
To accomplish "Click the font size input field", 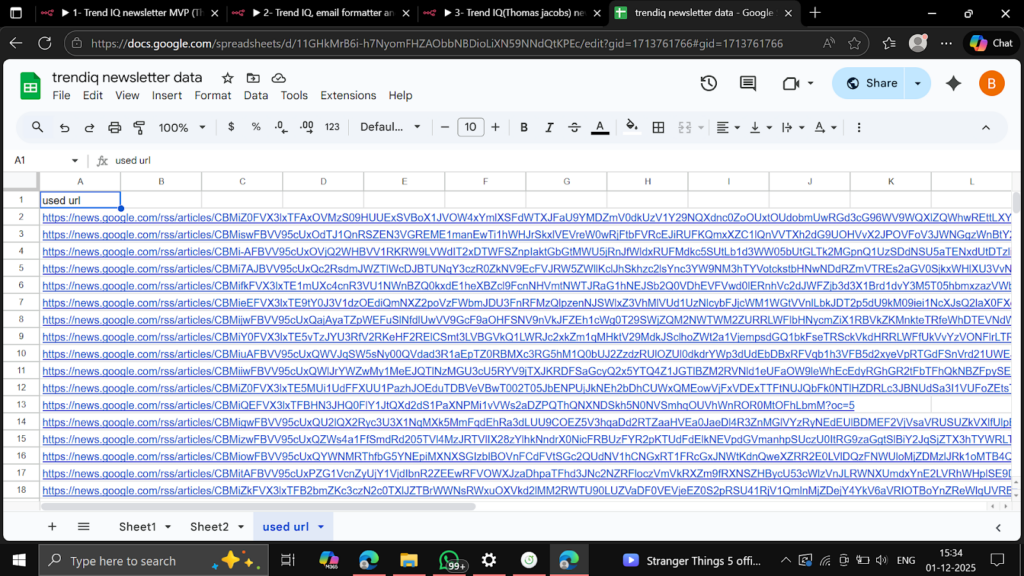I will point(470,127).
